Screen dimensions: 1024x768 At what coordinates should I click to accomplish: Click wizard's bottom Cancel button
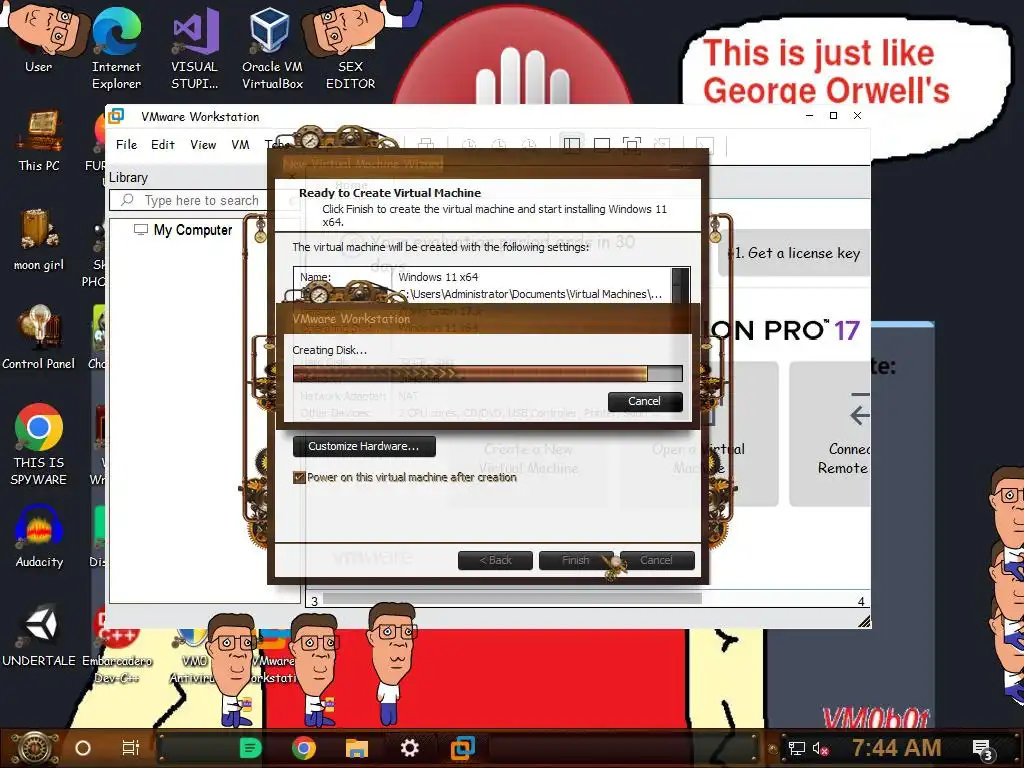[656, 560]
